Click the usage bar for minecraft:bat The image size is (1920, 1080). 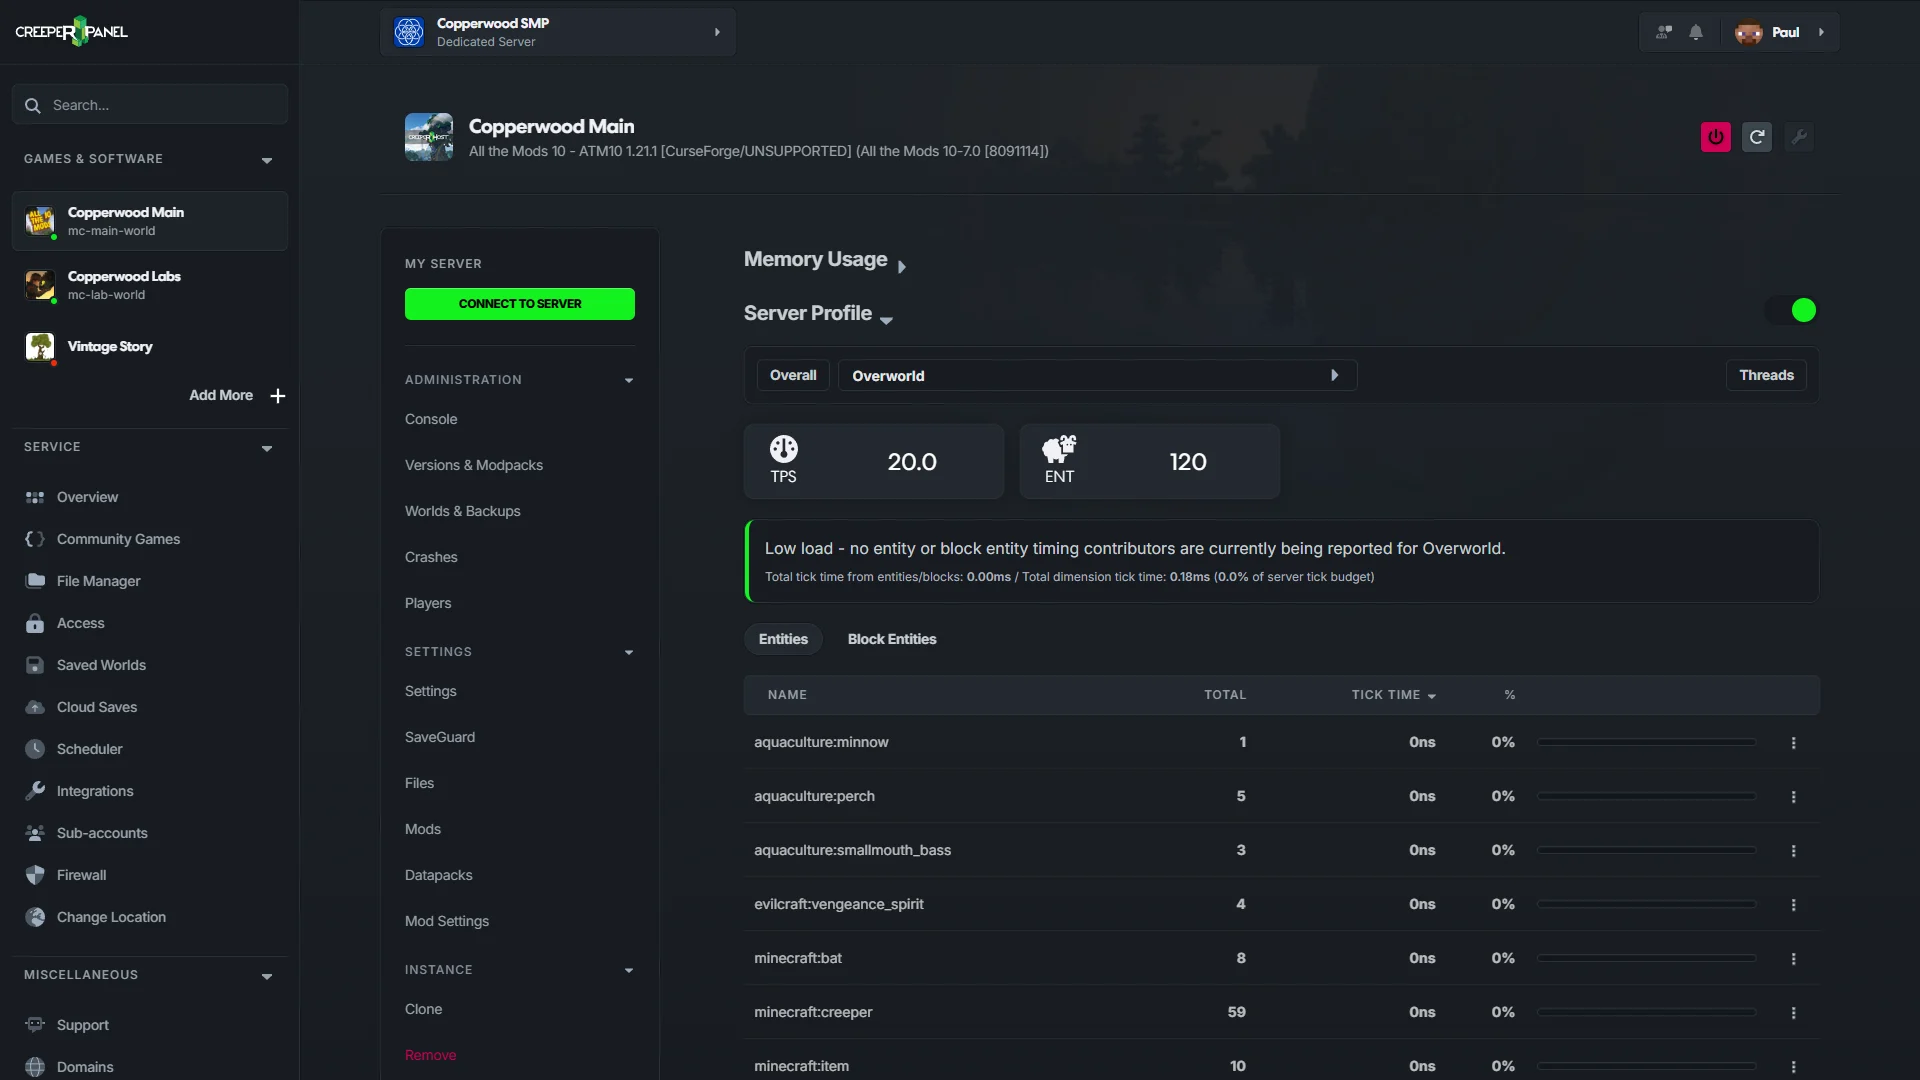[x=1647, y=958]
